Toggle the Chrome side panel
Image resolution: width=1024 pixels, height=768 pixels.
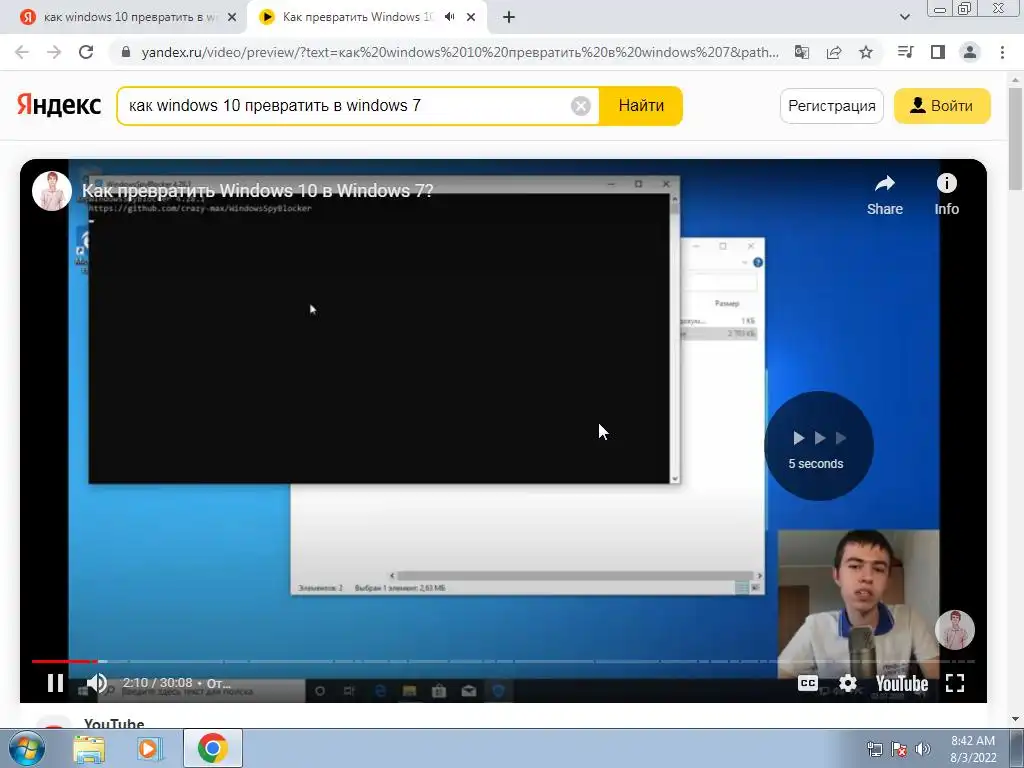click(x=938, y=52)
